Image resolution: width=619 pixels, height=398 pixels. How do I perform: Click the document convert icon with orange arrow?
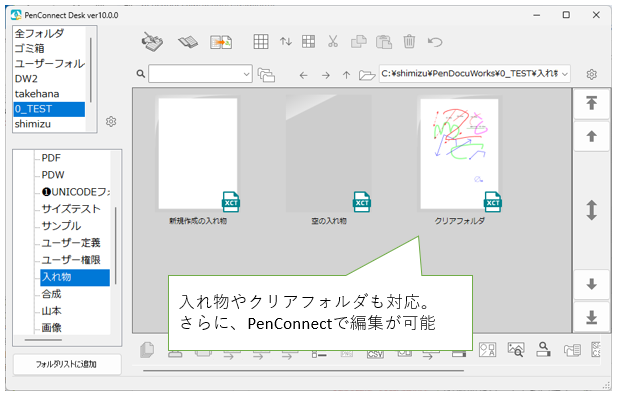(x=221, y=42)
